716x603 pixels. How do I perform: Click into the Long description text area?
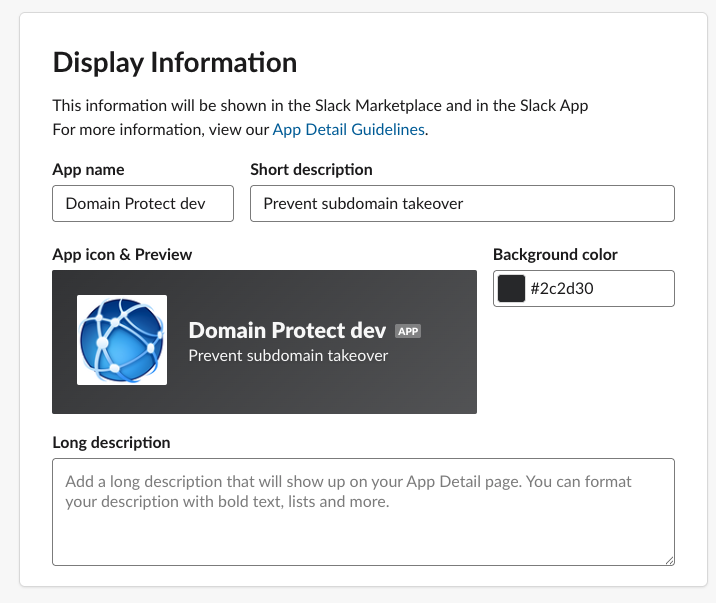click(363, 512)
